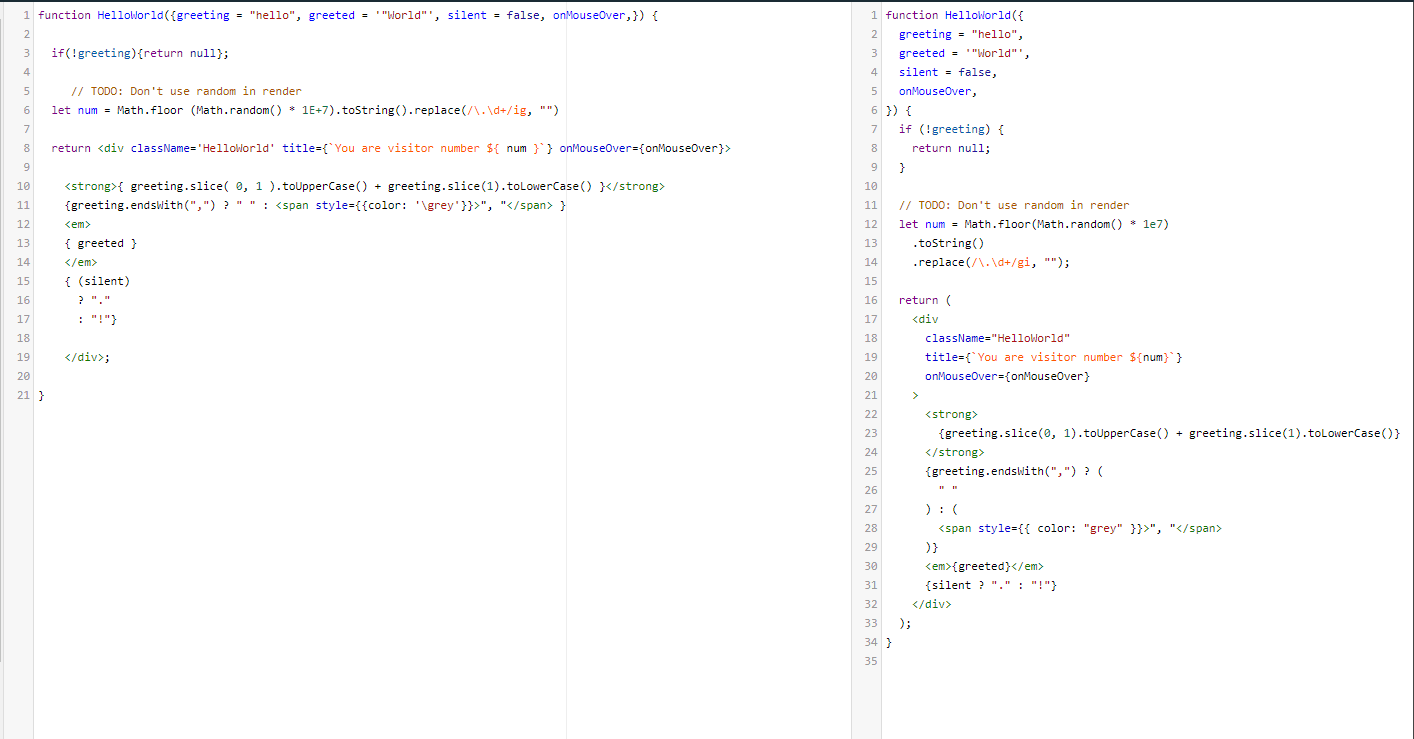This screenshot has height=739, width=1414.
Task: Click empty line 35 in the output pane
Action: [x=1147, y=661]
